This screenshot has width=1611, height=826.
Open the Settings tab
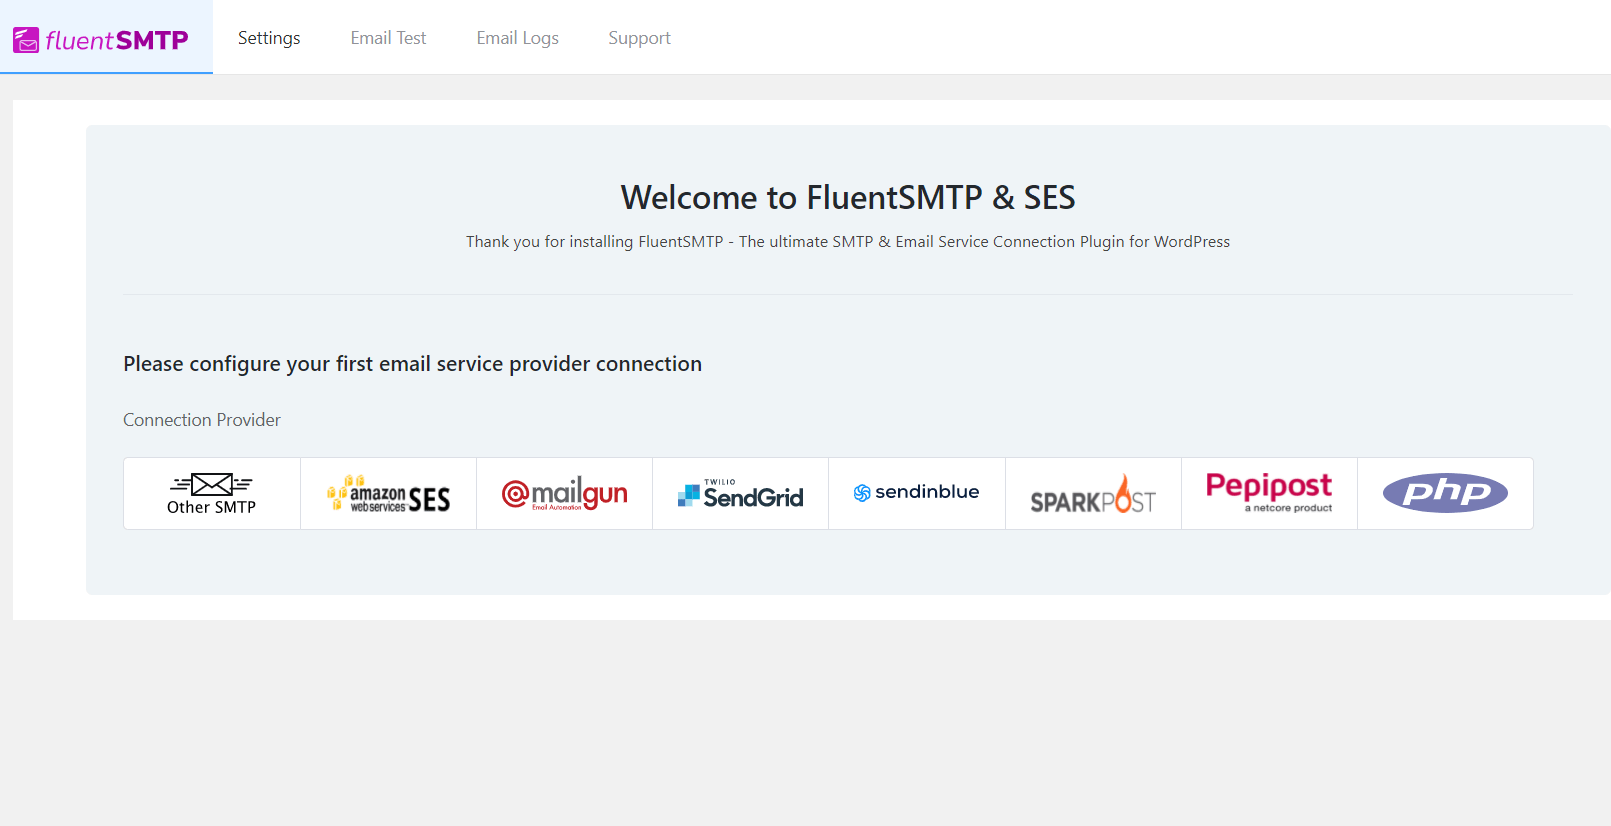269,38
